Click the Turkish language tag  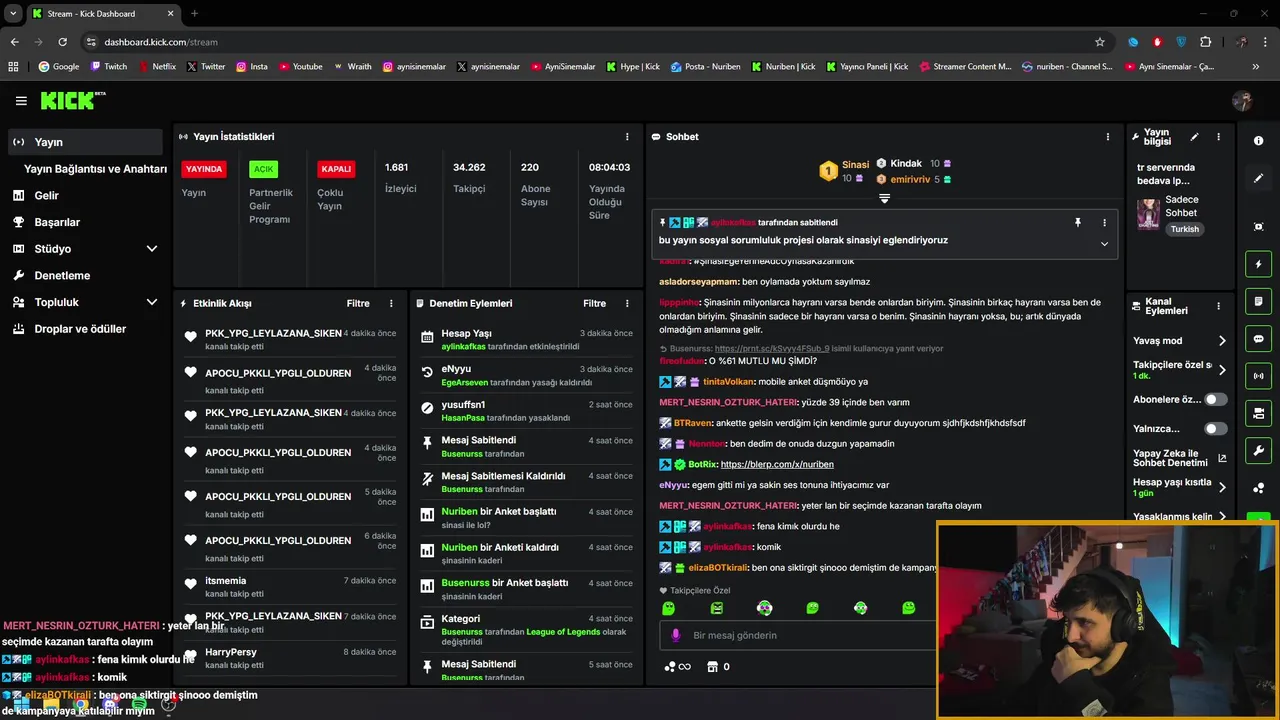click(x=1185, y=229)
